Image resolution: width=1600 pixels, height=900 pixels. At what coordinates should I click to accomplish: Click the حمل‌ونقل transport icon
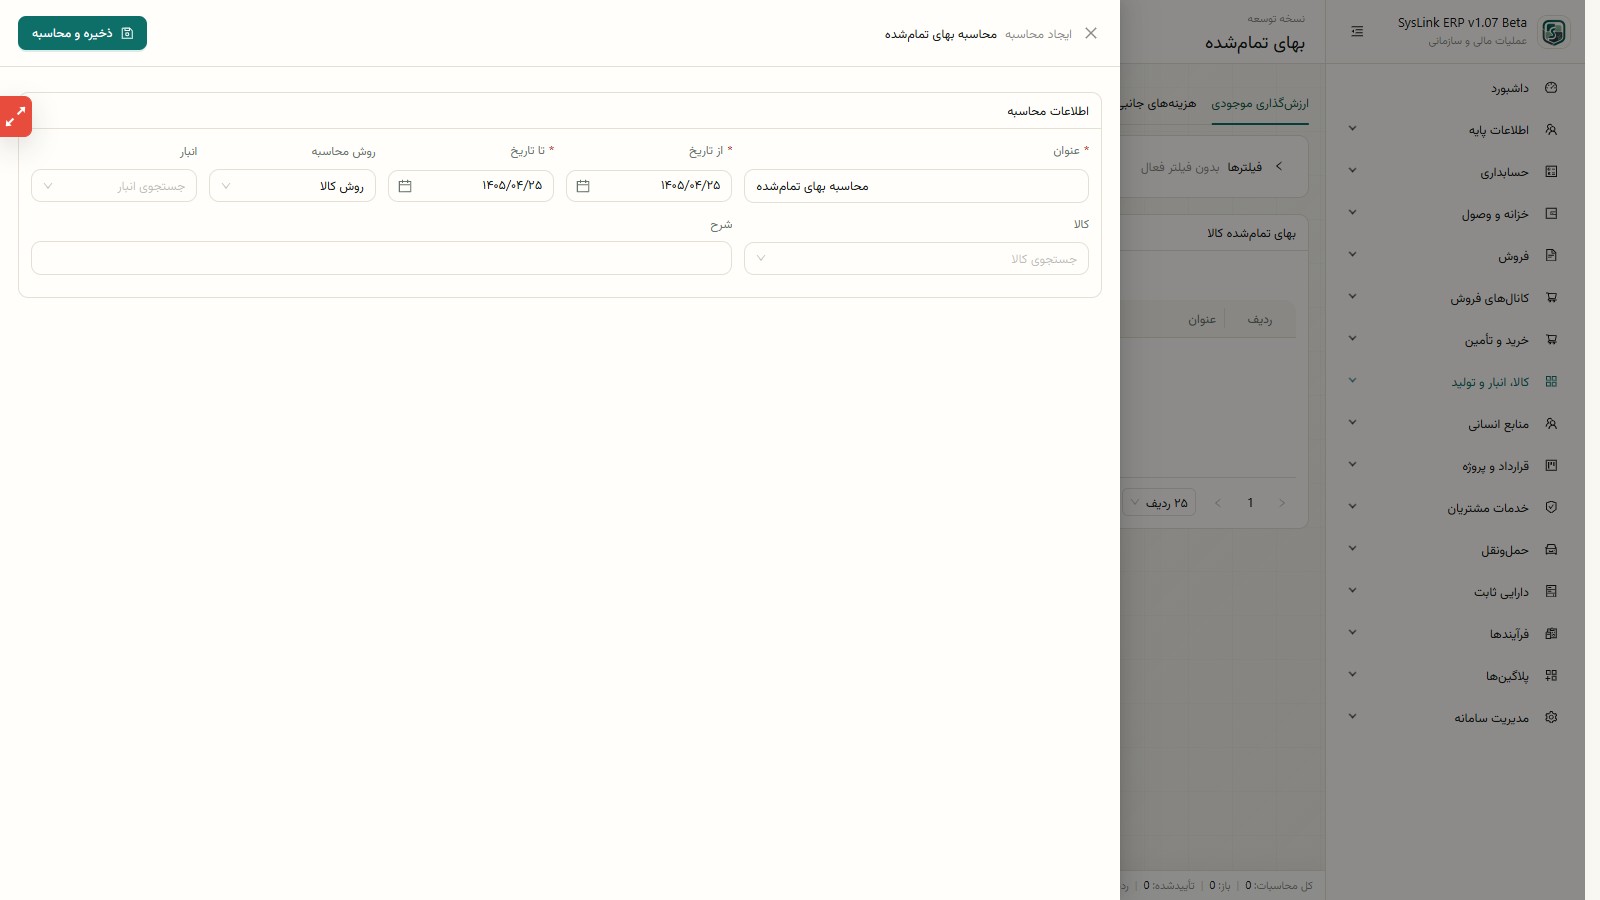point(1551,550)
